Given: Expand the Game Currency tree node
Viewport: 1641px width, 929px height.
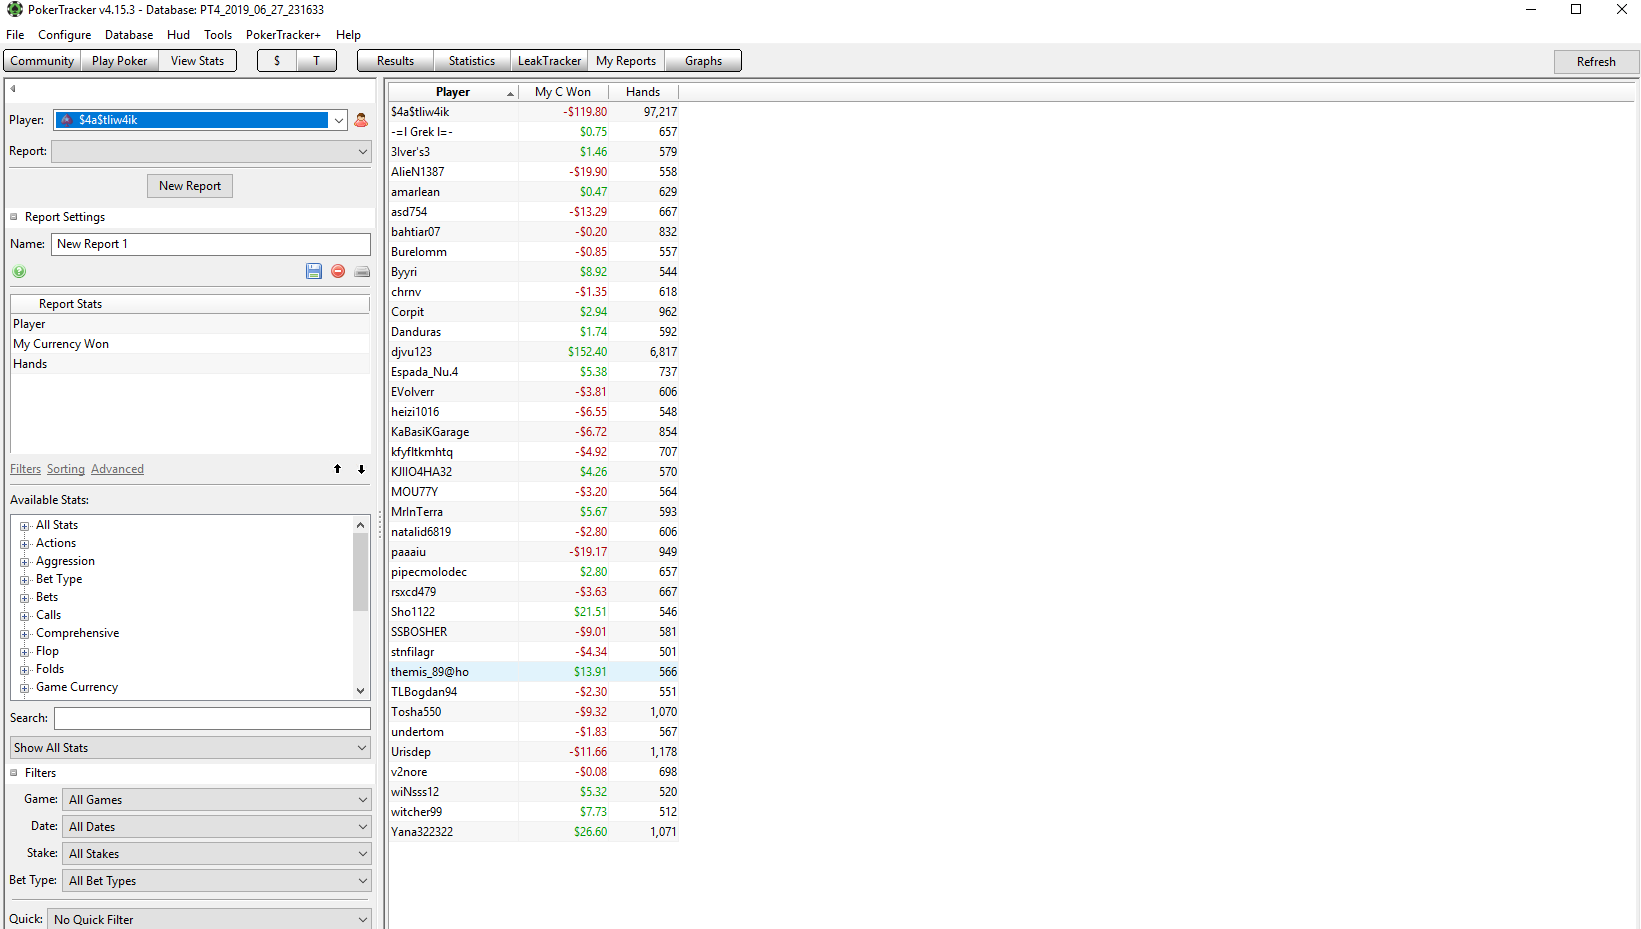Looking at the screenshot, I should pyautogui.click(x=25, y=688).
